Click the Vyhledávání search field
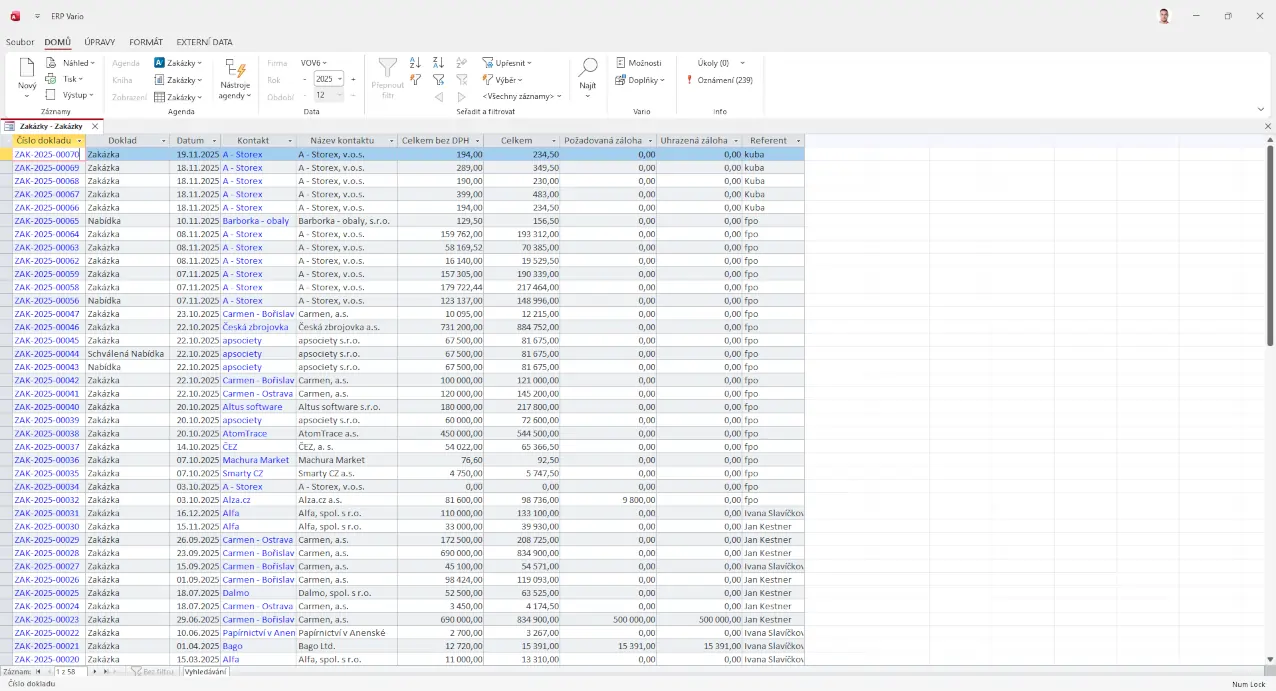Viewport: 1276px width, 691px height. coord(205,672)
